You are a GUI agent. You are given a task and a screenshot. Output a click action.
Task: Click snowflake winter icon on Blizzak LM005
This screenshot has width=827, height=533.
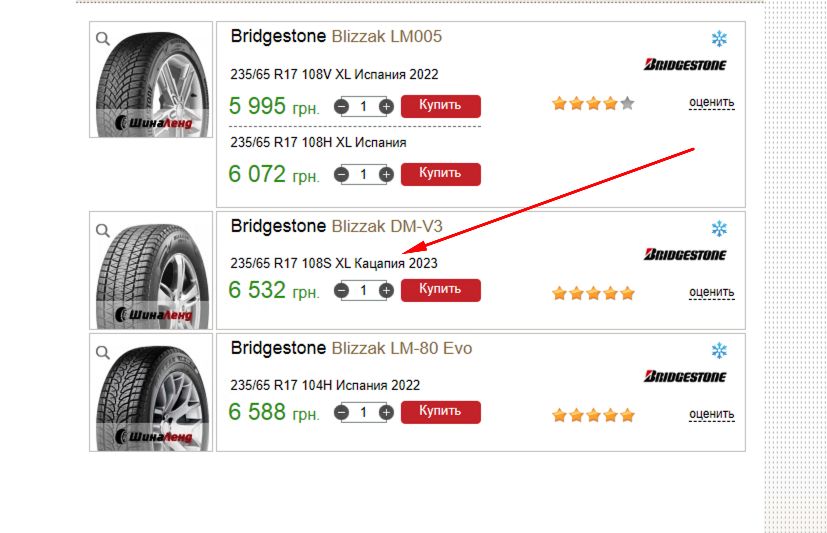coord(719,38)
